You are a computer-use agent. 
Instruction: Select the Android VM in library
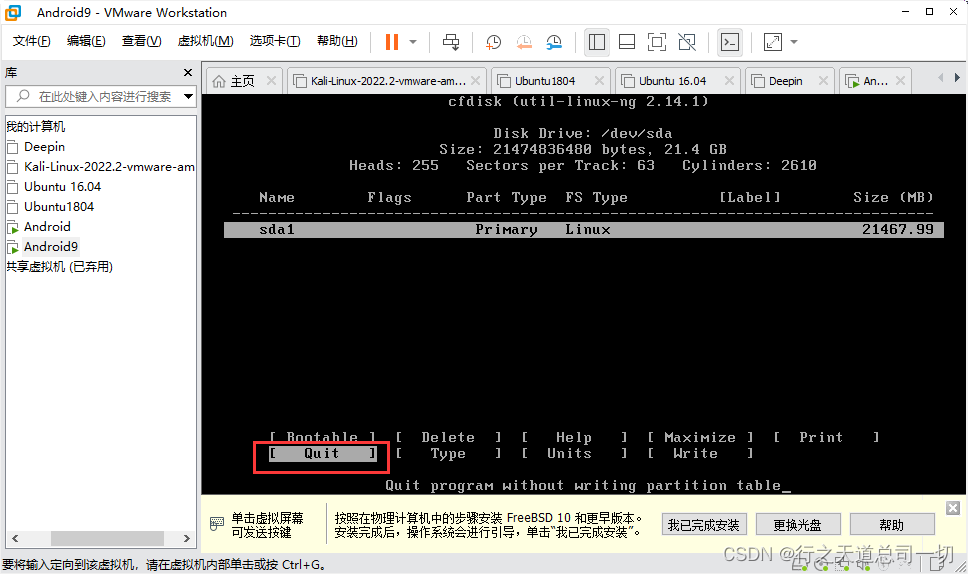coord(47,227)
